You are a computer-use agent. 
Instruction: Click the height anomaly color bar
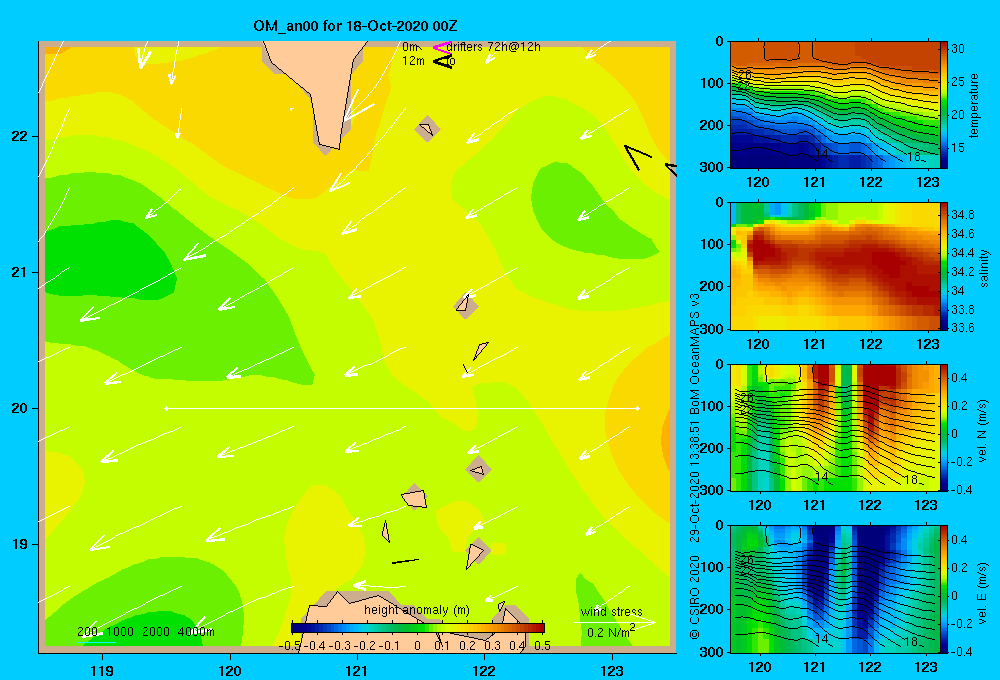(x=418, y=628)
